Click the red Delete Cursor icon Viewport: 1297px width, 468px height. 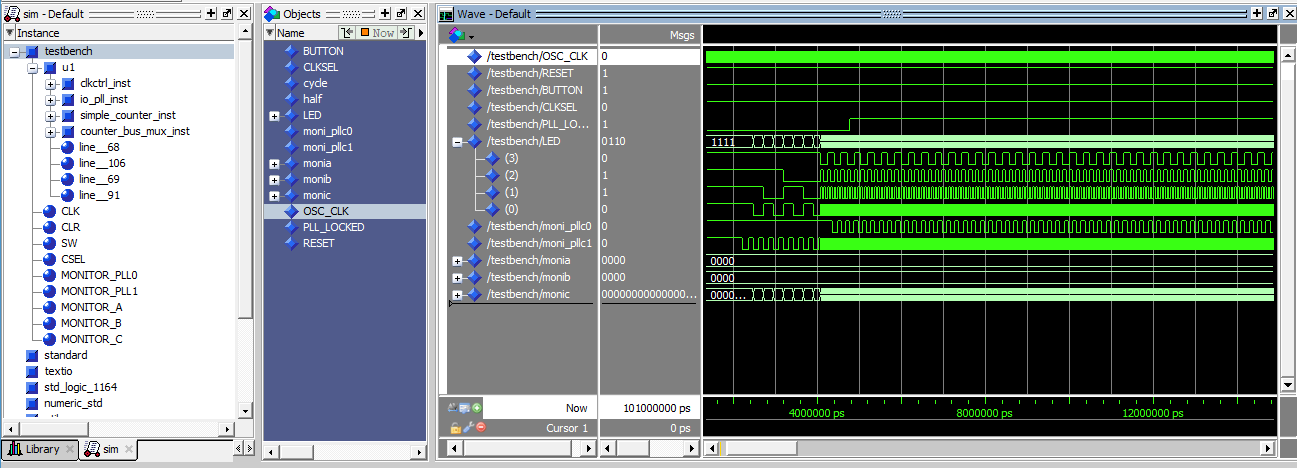point(480,428)
